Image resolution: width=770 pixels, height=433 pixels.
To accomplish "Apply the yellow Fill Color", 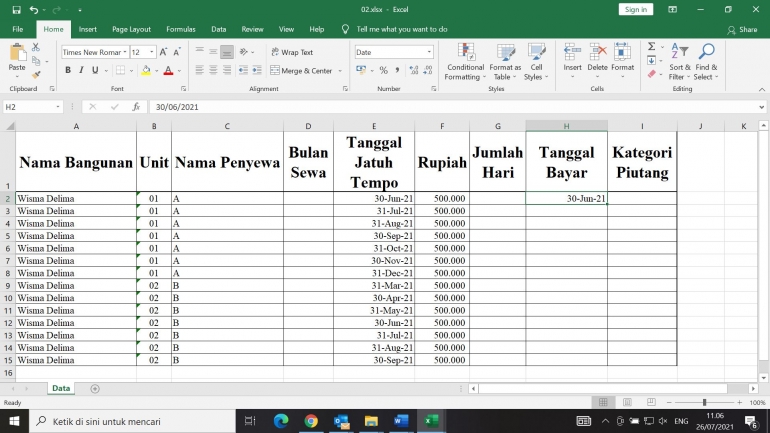I will [146, 71].
